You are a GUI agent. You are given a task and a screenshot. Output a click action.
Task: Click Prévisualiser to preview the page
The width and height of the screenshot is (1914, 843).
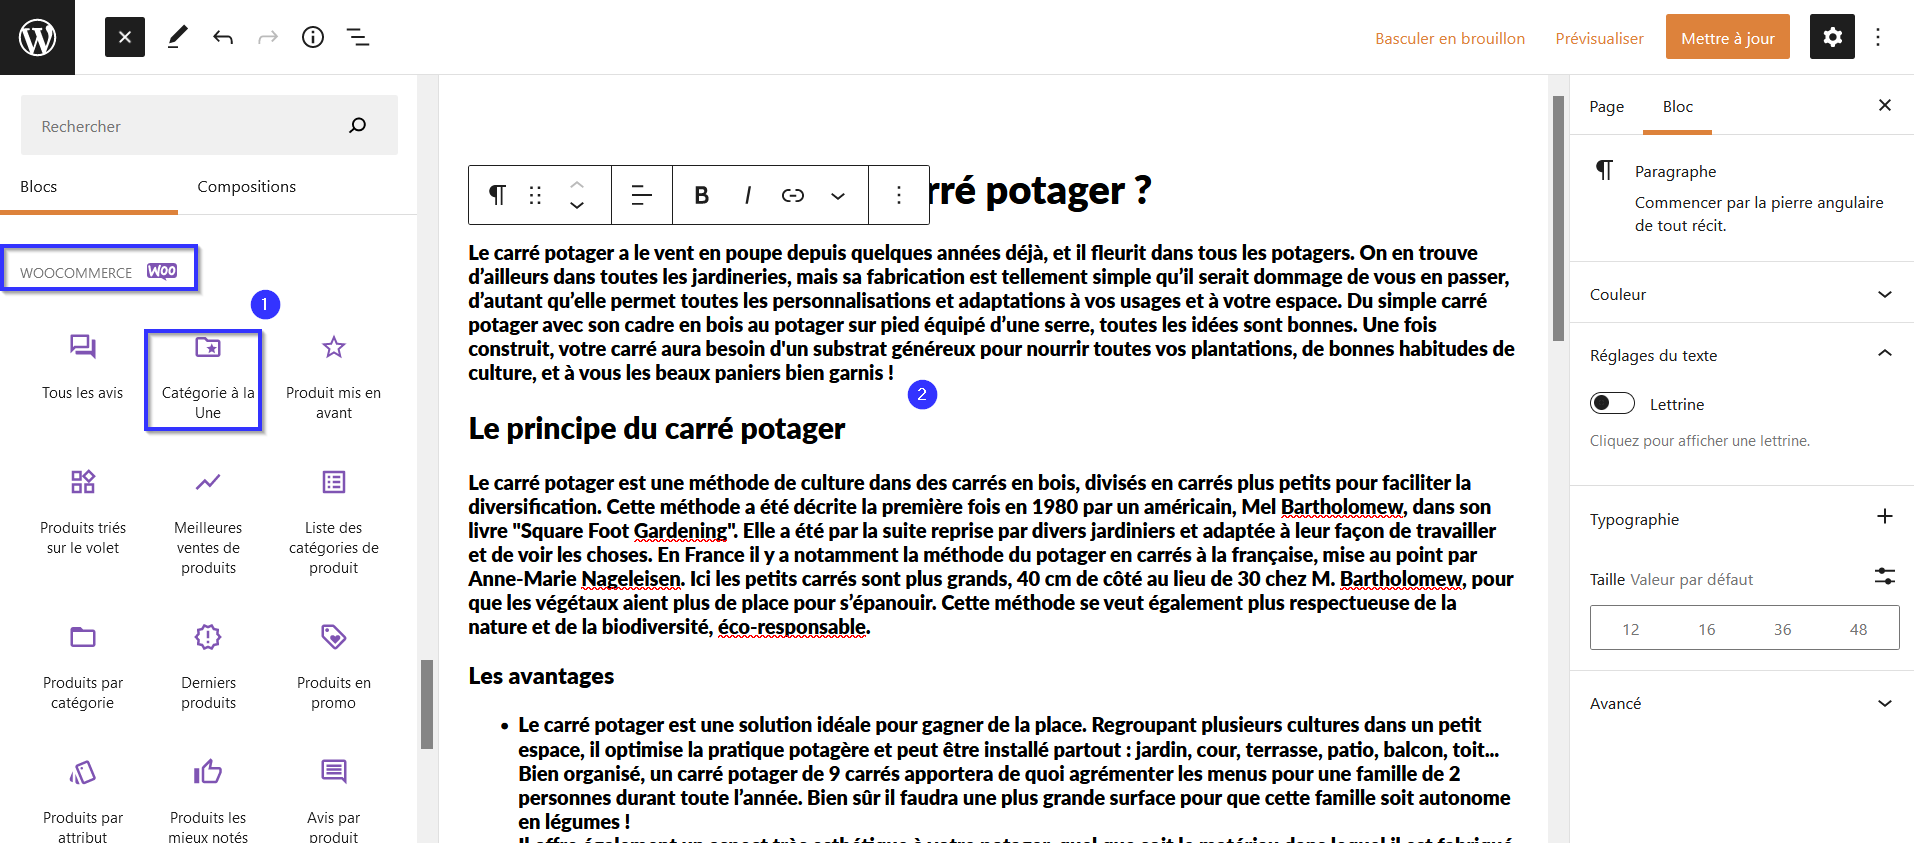pos(1599,38)
